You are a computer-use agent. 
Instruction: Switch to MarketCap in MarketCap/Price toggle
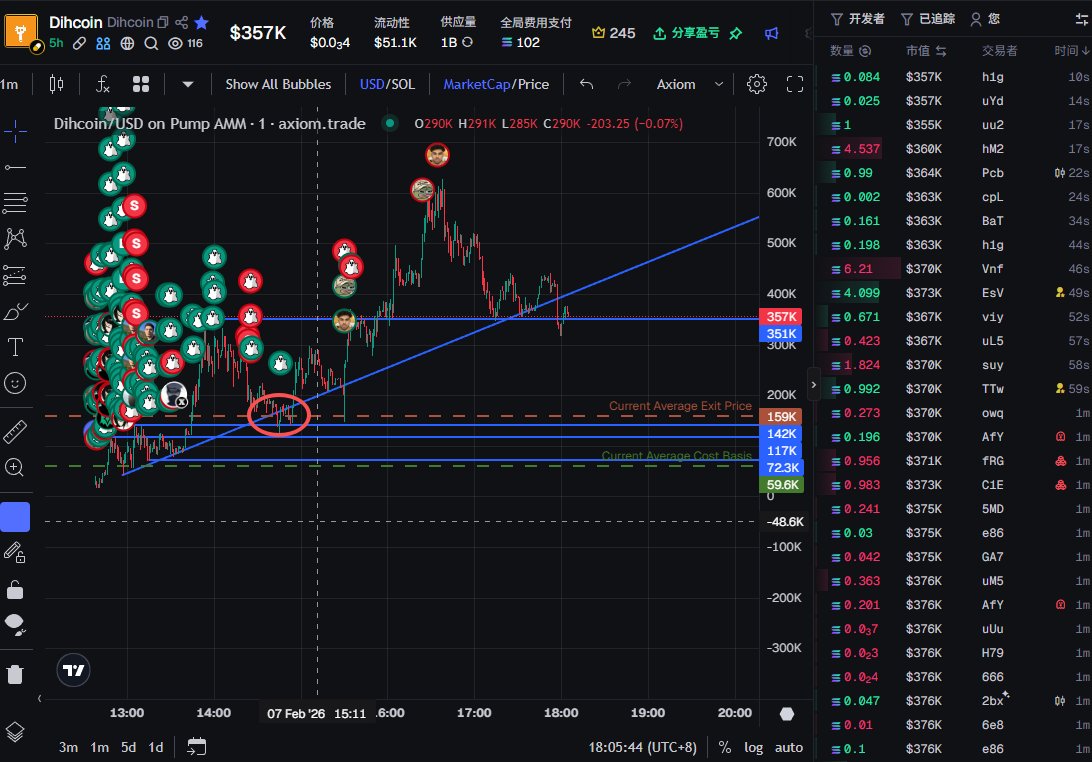tap(477, 84)
